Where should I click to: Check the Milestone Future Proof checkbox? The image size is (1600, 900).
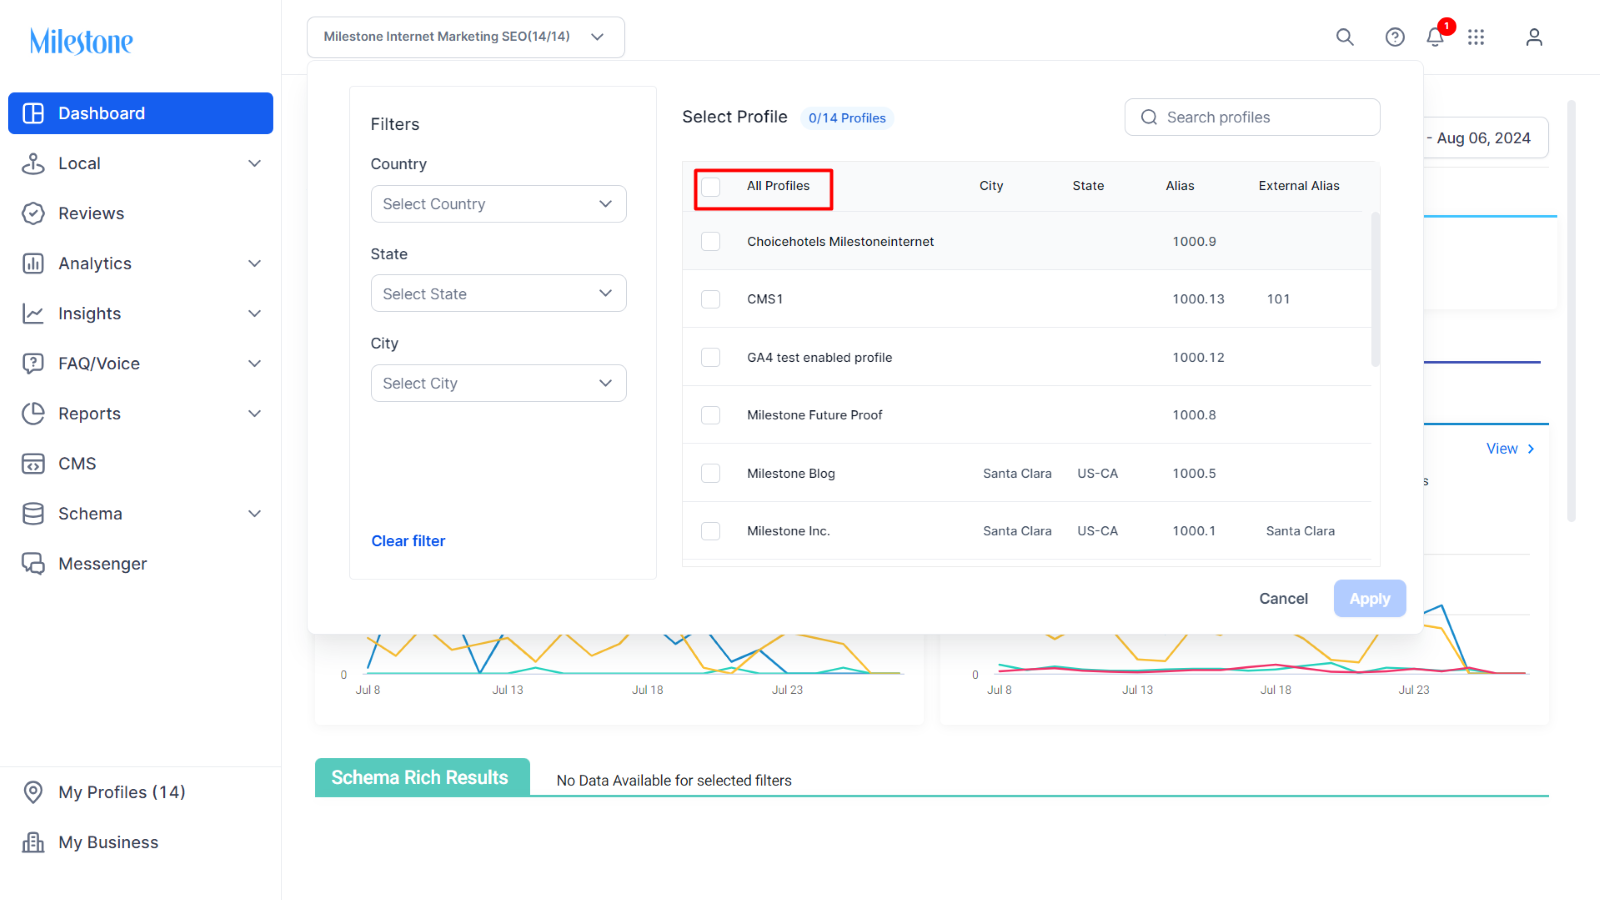click(711, 415)
